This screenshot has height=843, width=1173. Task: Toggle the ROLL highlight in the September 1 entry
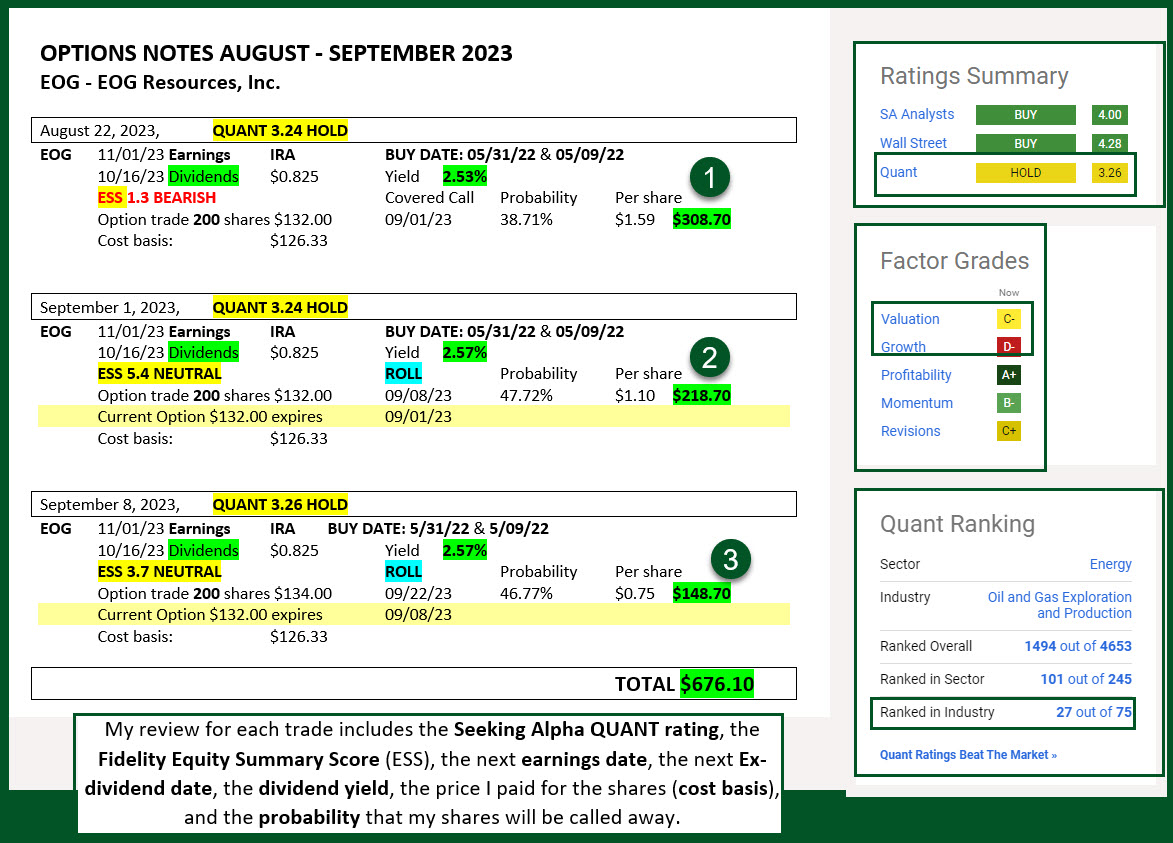pyautogui.click(x=404, y=373)
